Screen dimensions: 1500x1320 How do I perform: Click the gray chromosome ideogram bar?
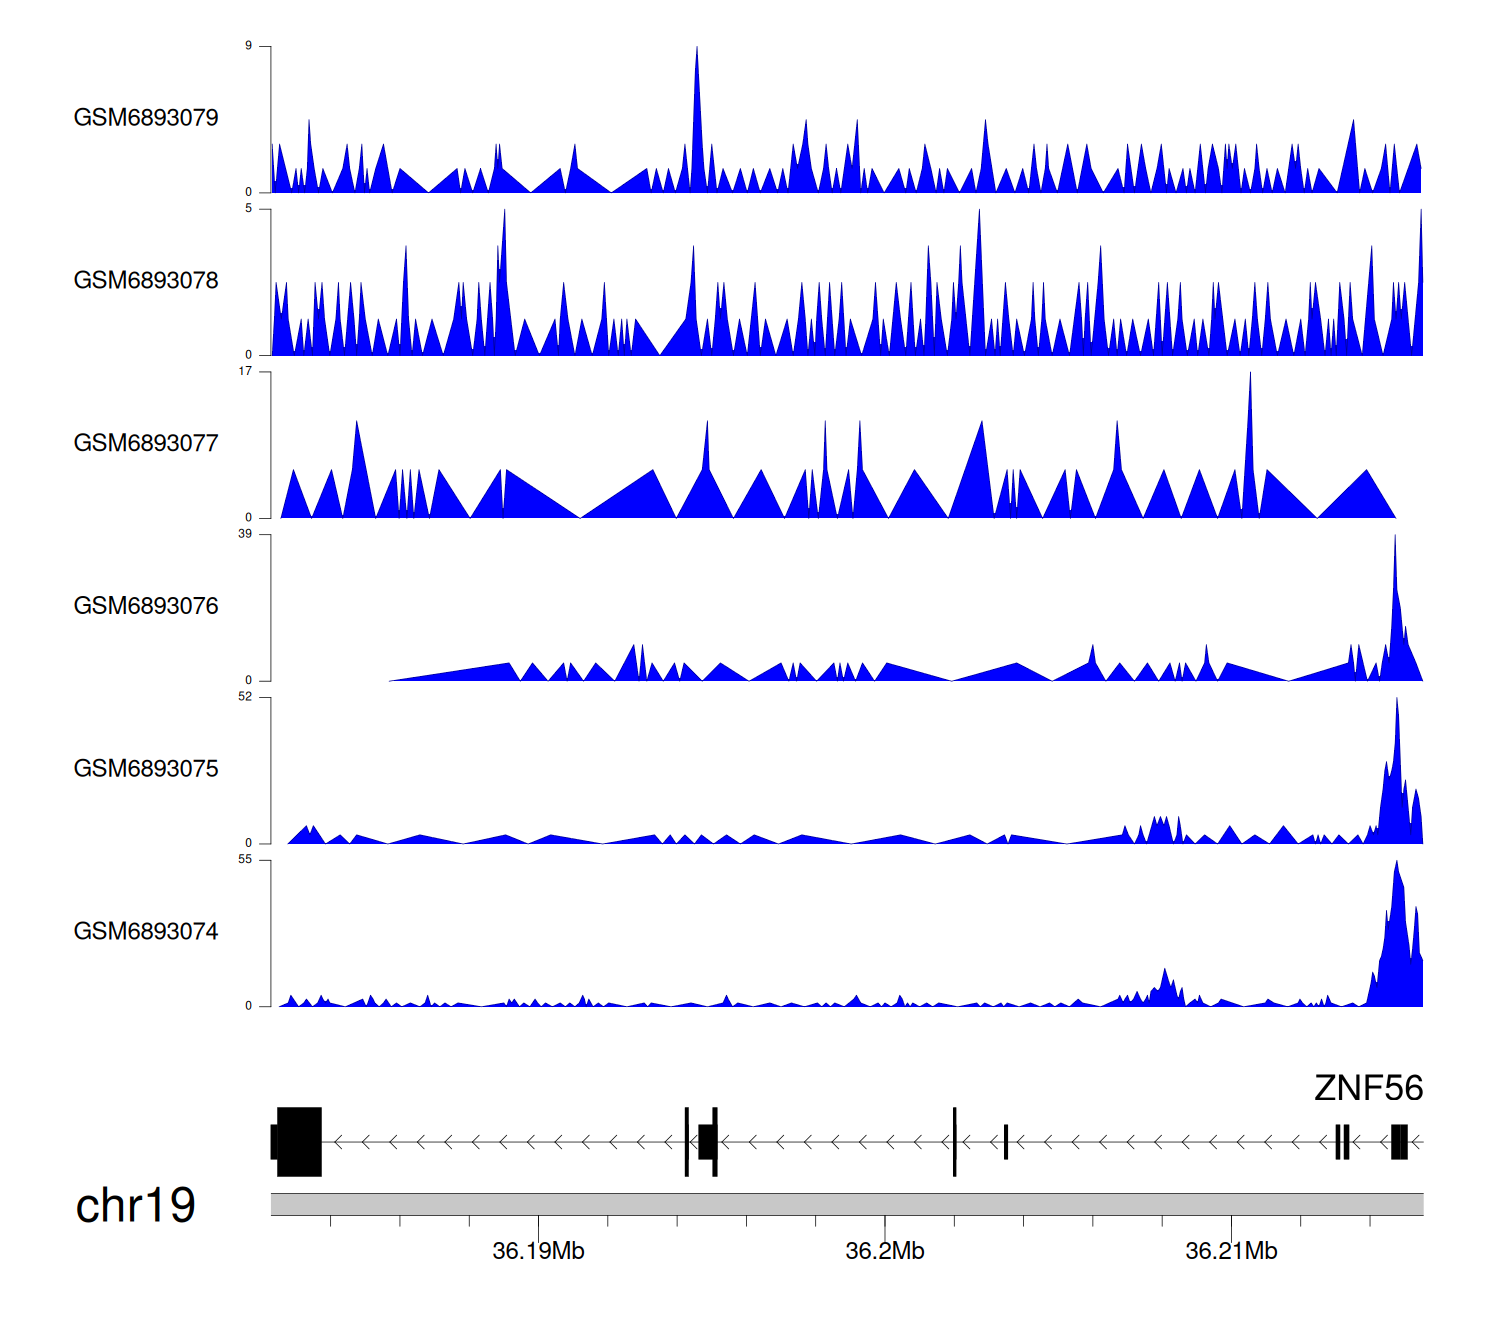click(846, 1204)
